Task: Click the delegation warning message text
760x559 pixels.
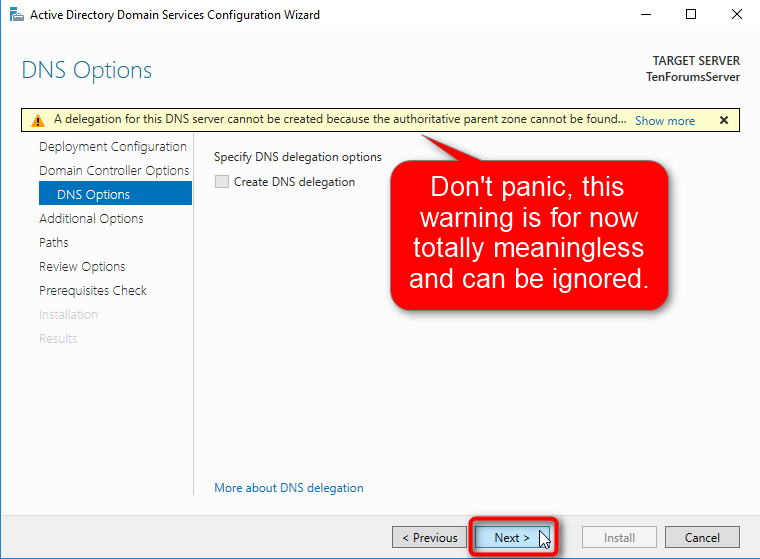Action: tap(340, 119)
